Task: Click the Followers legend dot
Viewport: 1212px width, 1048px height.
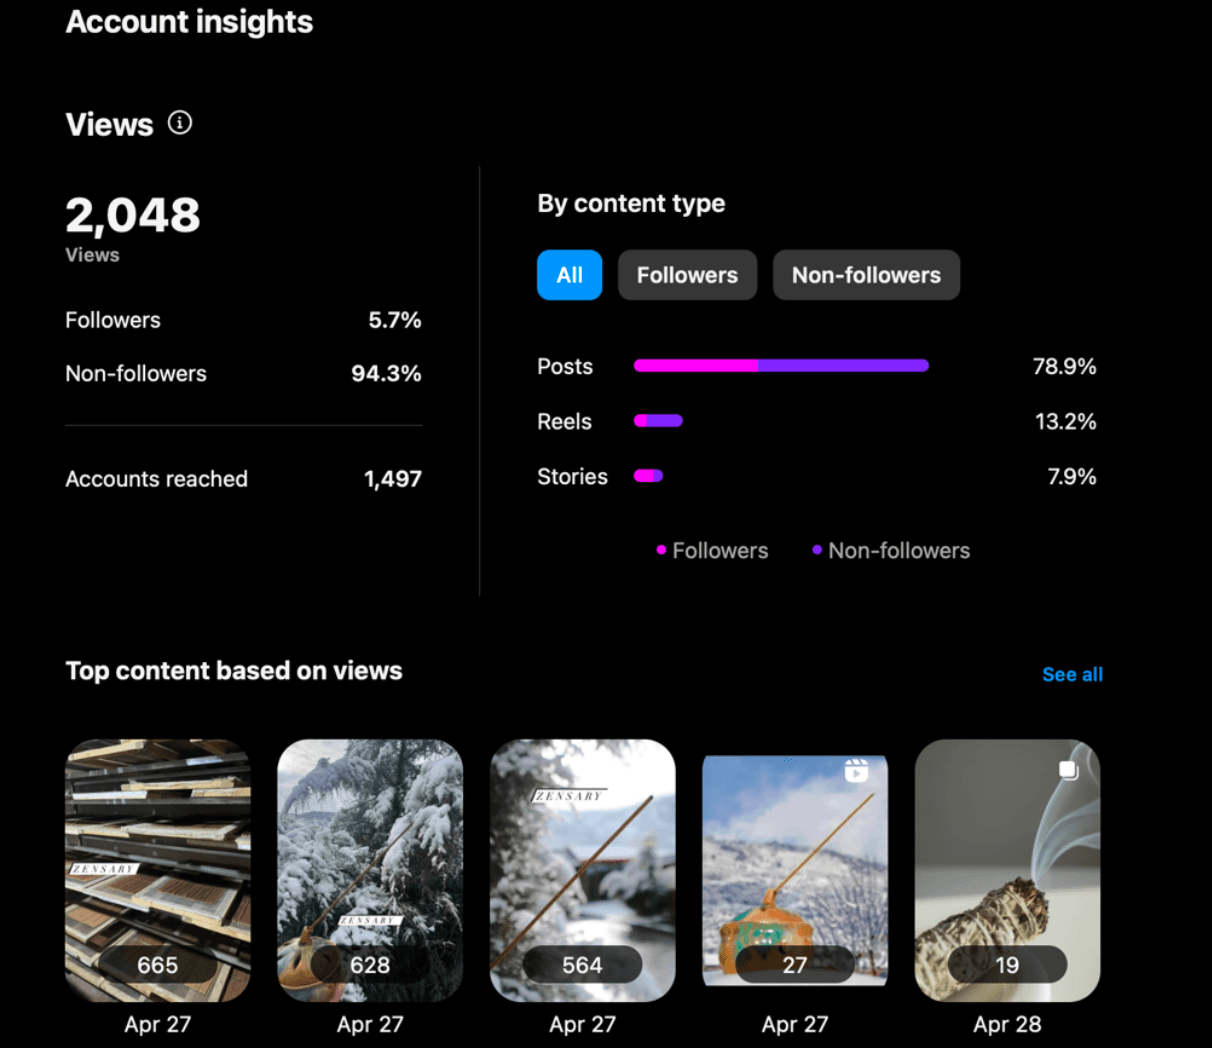Action: pos(661,550)
